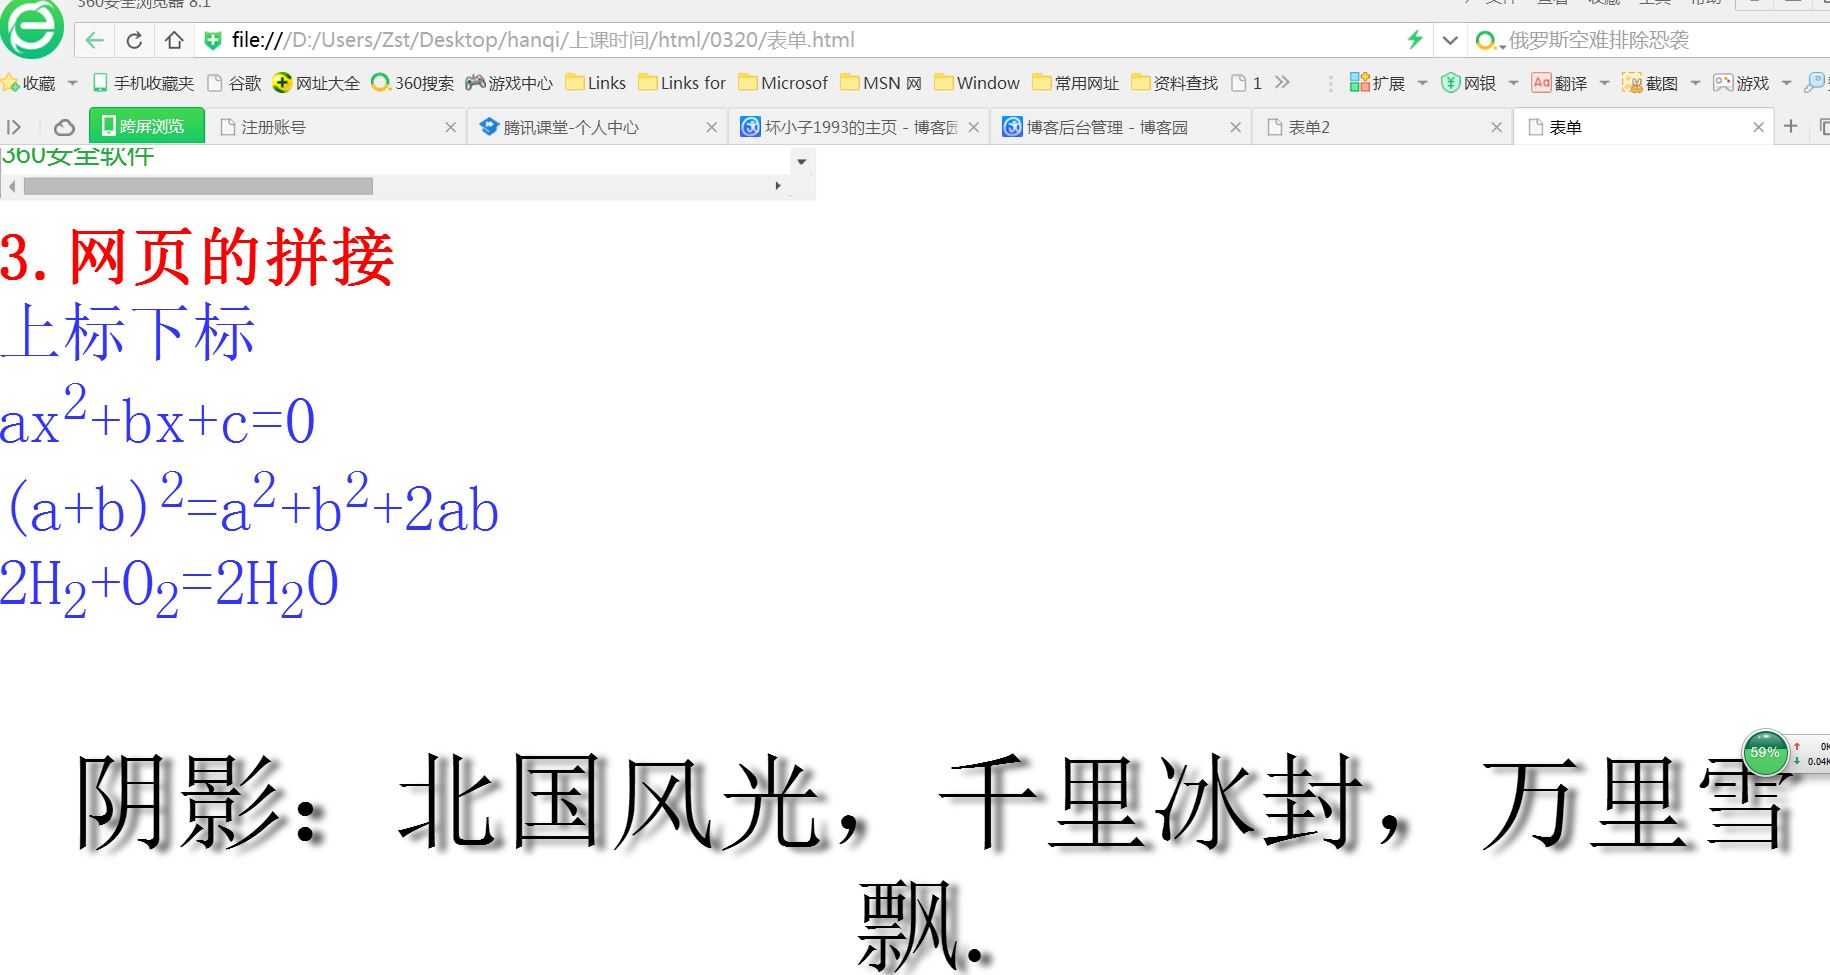Screen dimensions: 1830x975
Task: Click the sidebar toggle icon left of tabs
Action: point(14,127)
